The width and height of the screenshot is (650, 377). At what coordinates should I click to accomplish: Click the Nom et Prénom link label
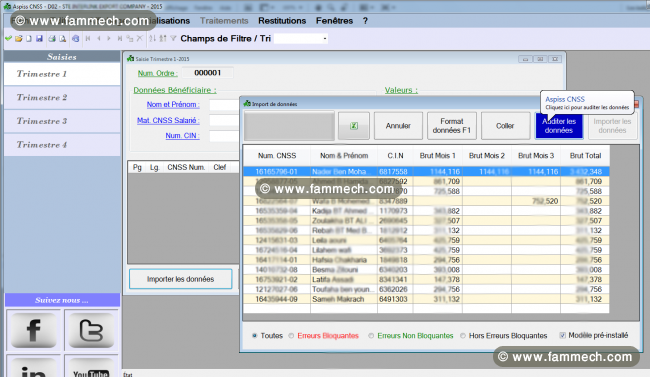173,105
